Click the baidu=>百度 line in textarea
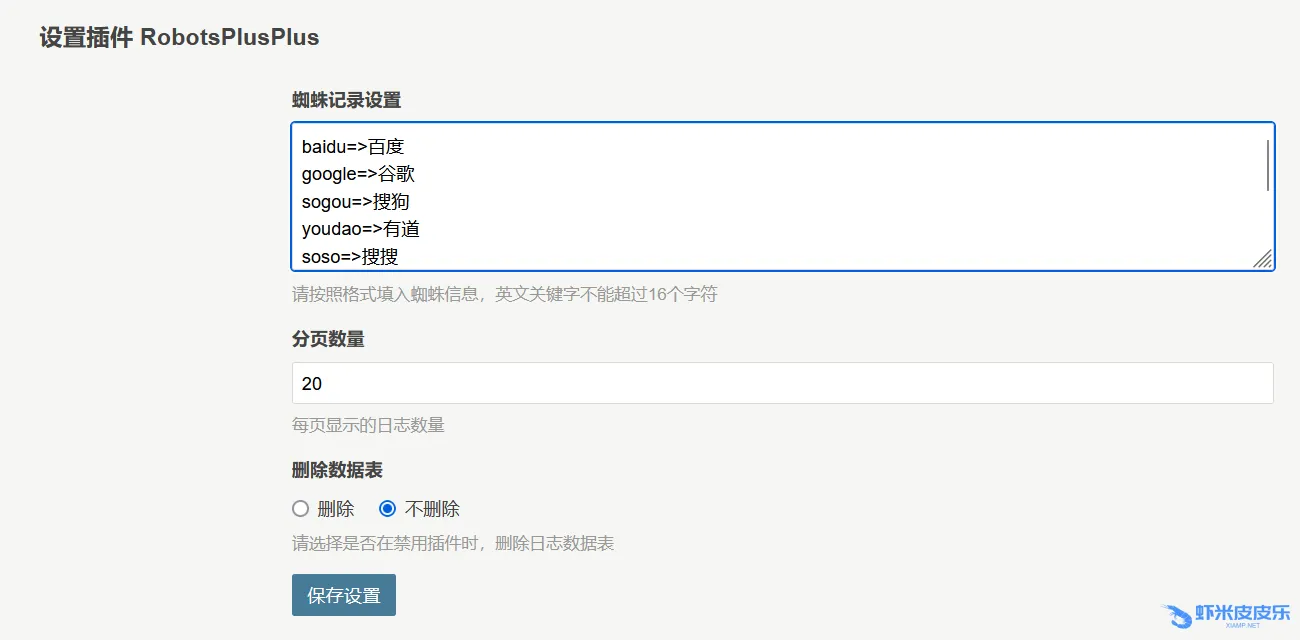 352,147
